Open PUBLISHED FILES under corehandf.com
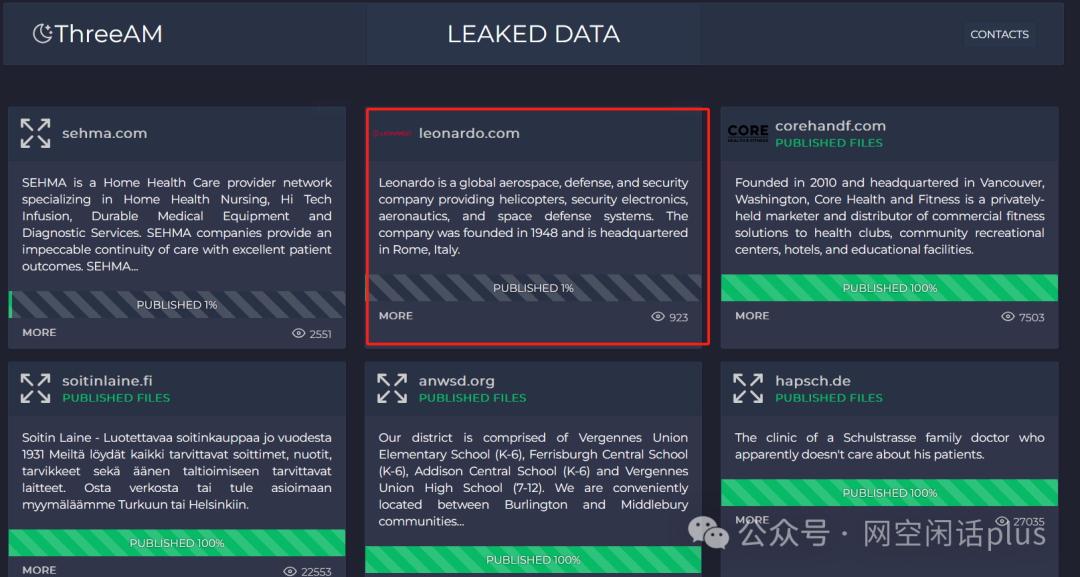This screenshot has width=1080, height=577. pos(829,143)
